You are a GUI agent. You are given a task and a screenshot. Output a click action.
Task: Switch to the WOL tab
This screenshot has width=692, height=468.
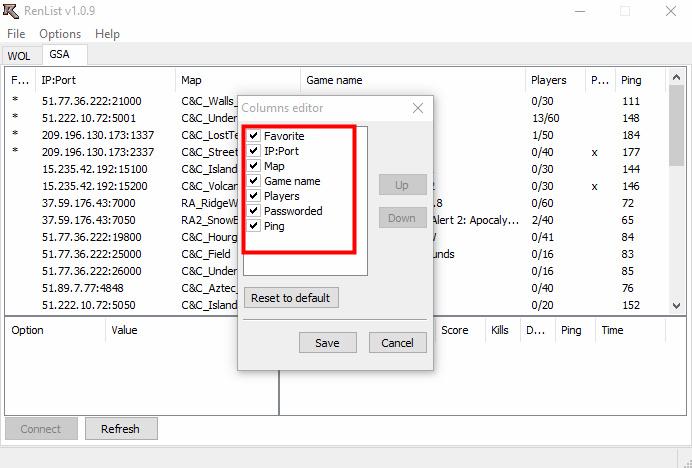coord(19,56)
